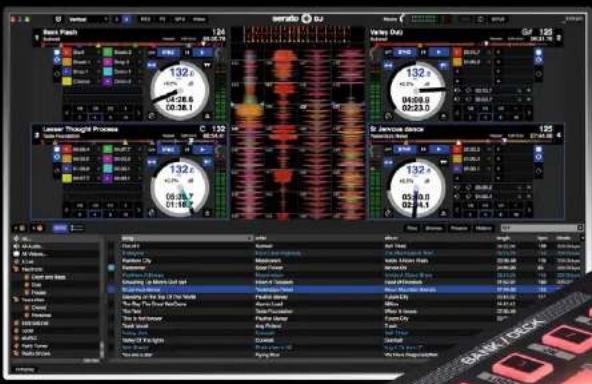Click the deck 1 virtual platter

[x=180, y=91]
